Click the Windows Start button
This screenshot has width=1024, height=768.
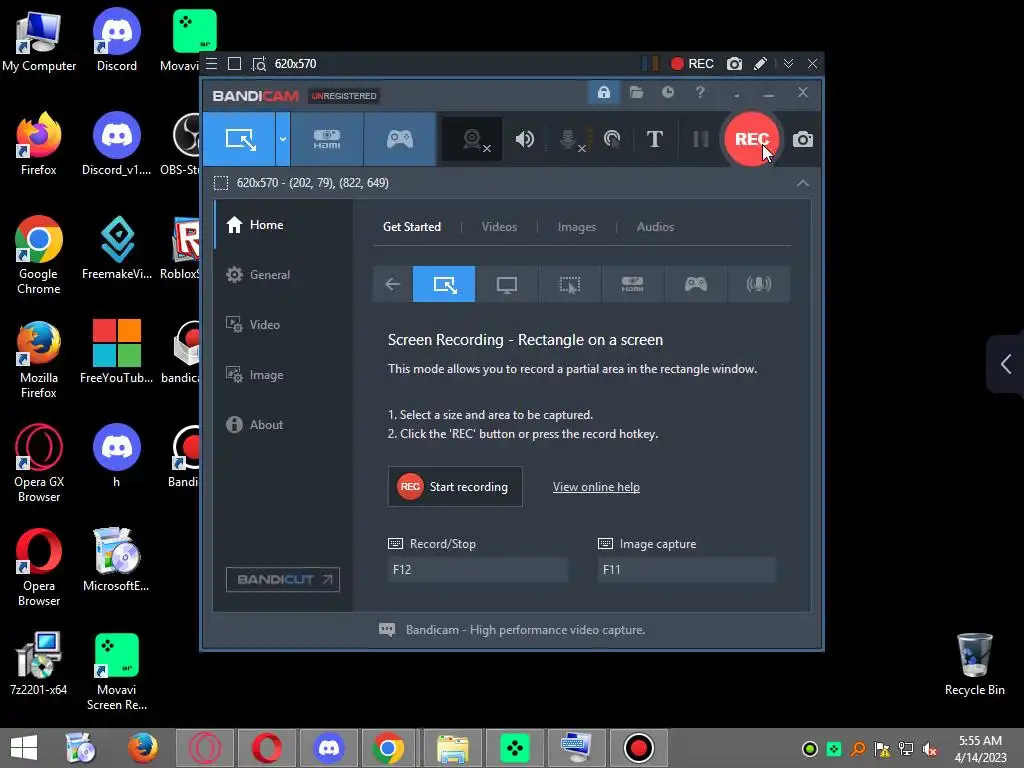click(24, 748)
